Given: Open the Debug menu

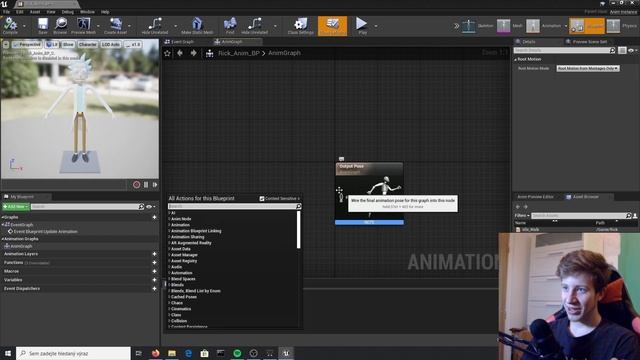Looking at the screenshot, I should pyautogui.click(x=67, y=12).
